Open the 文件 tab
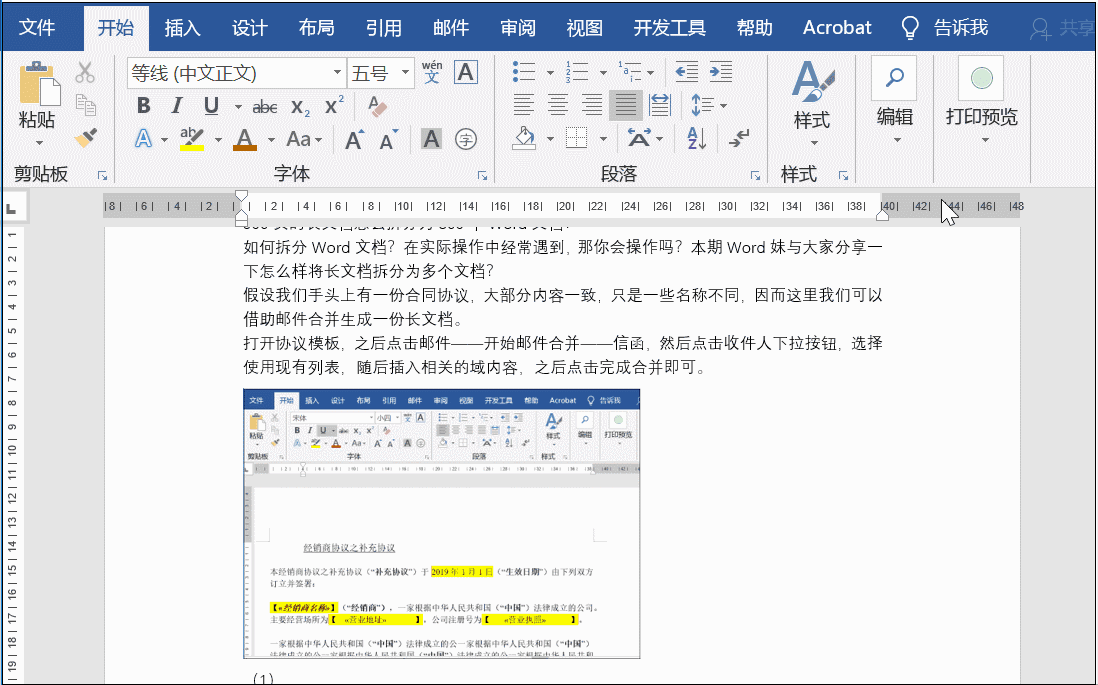This screenshot has height=685, width=1098. (x=37, y=27)
